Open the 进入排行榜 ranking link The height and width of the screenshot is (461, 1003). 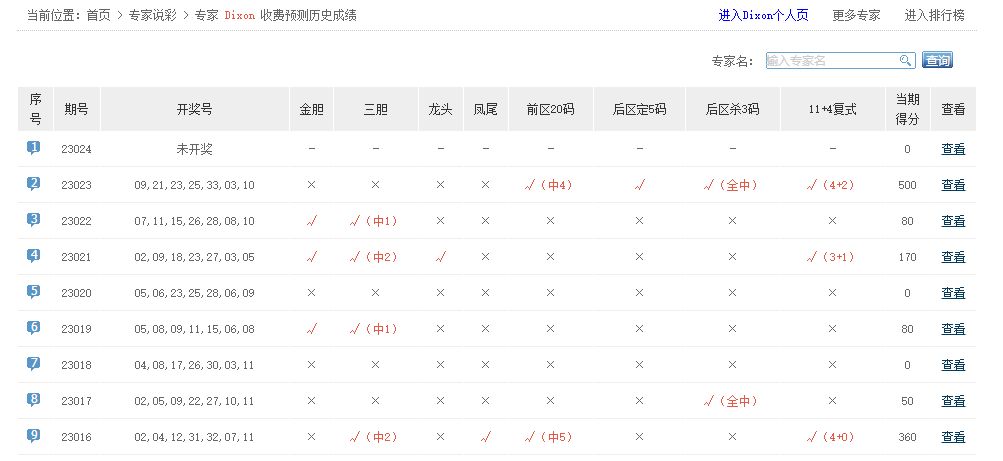[935, 15]
